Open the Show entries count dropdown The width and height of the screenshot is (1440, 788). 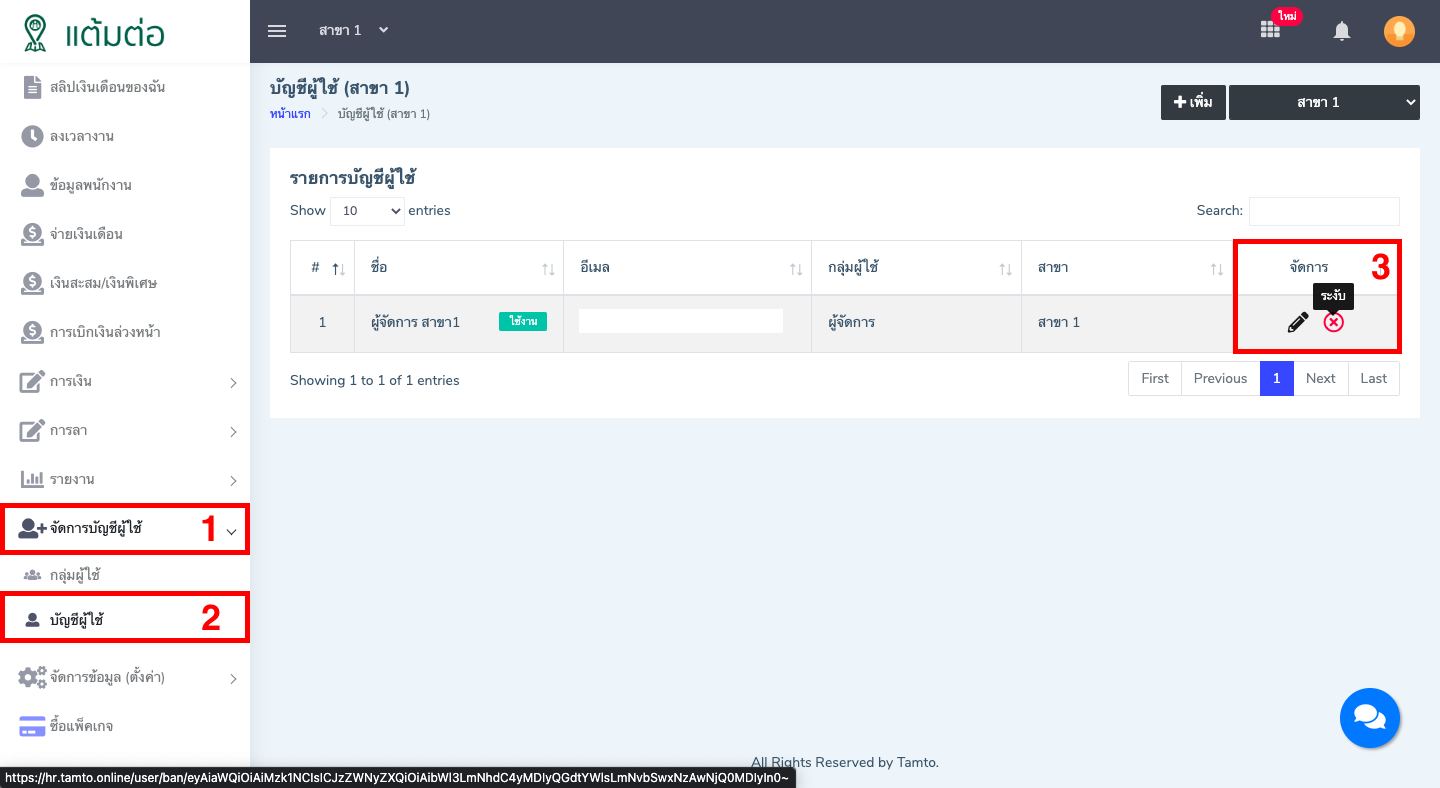click(x=367, y=211)
